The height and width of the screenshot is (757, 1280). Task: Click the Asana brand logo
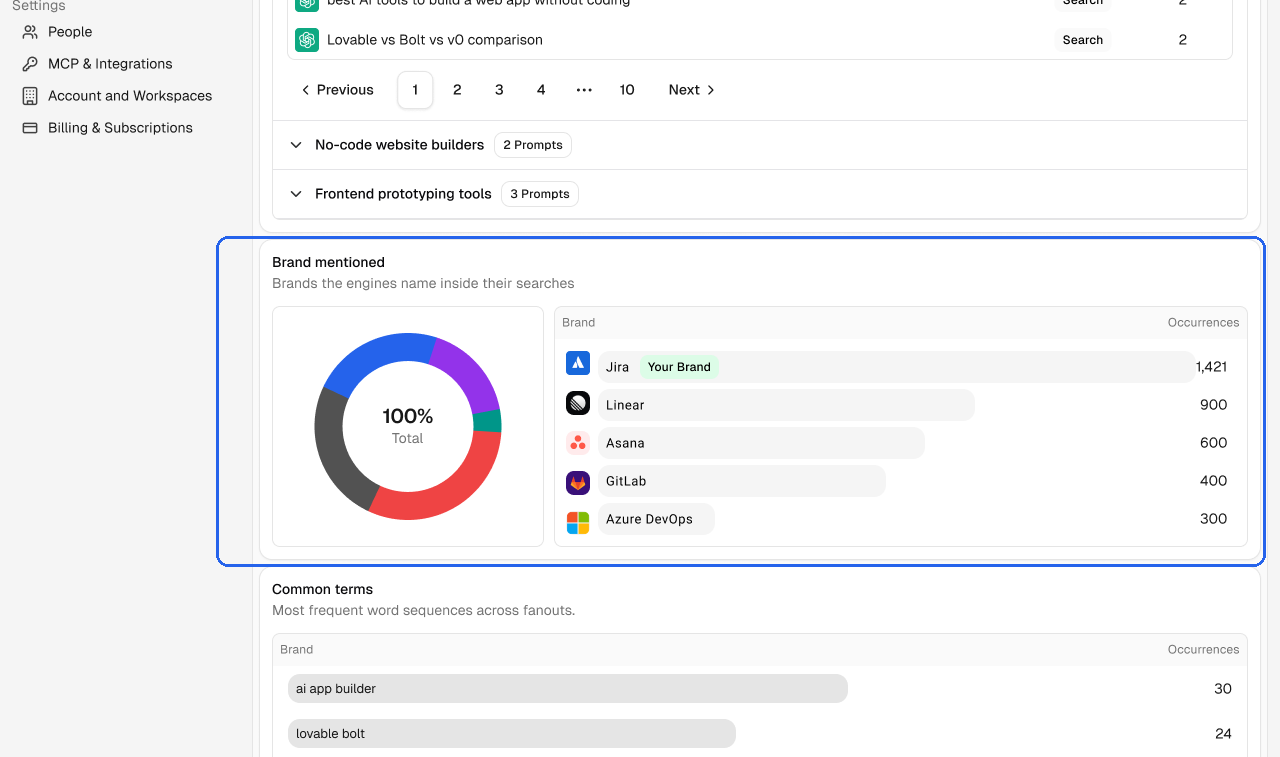(578, 443)
